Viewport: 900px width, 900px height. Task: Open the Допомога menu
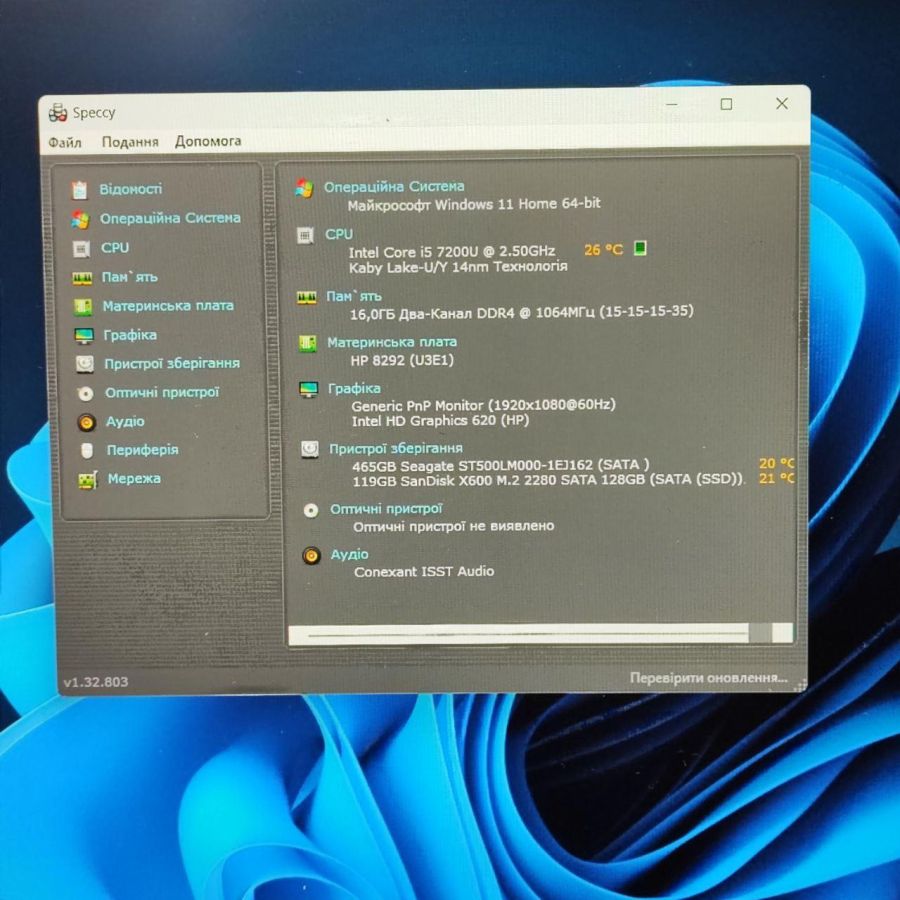pyautogui.click(x=208, y=141)
